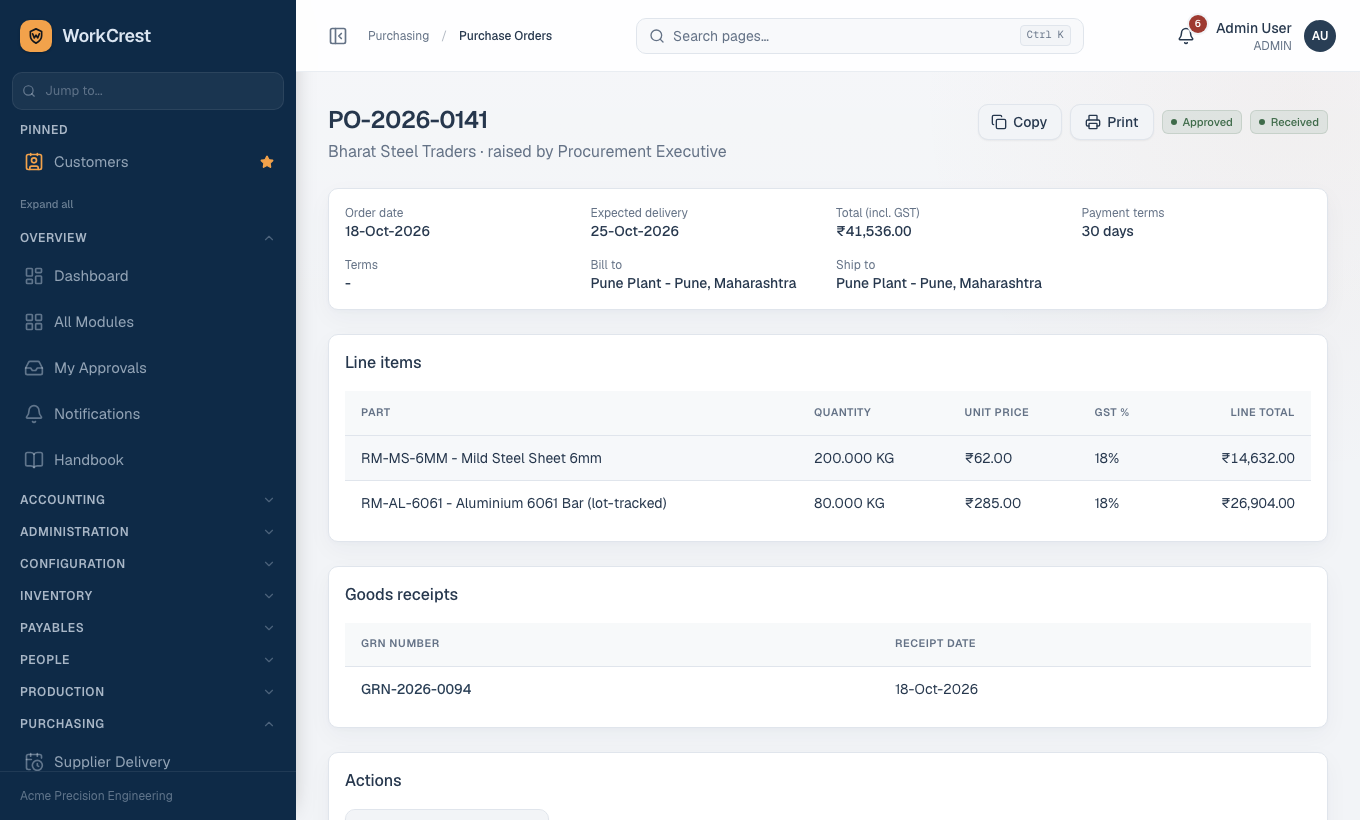Image resolution: width=1360 pixels, height=820 pixels.
Task: Collapse the sidebar using the panel toggle icon
Action: click(x=338, y=36)
